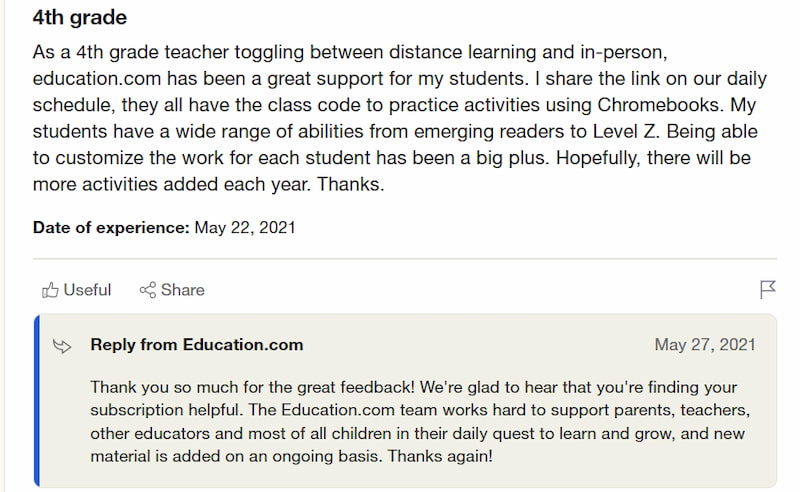
Task: Flag this review with the flag icon
Action: [x=767, y=289]
